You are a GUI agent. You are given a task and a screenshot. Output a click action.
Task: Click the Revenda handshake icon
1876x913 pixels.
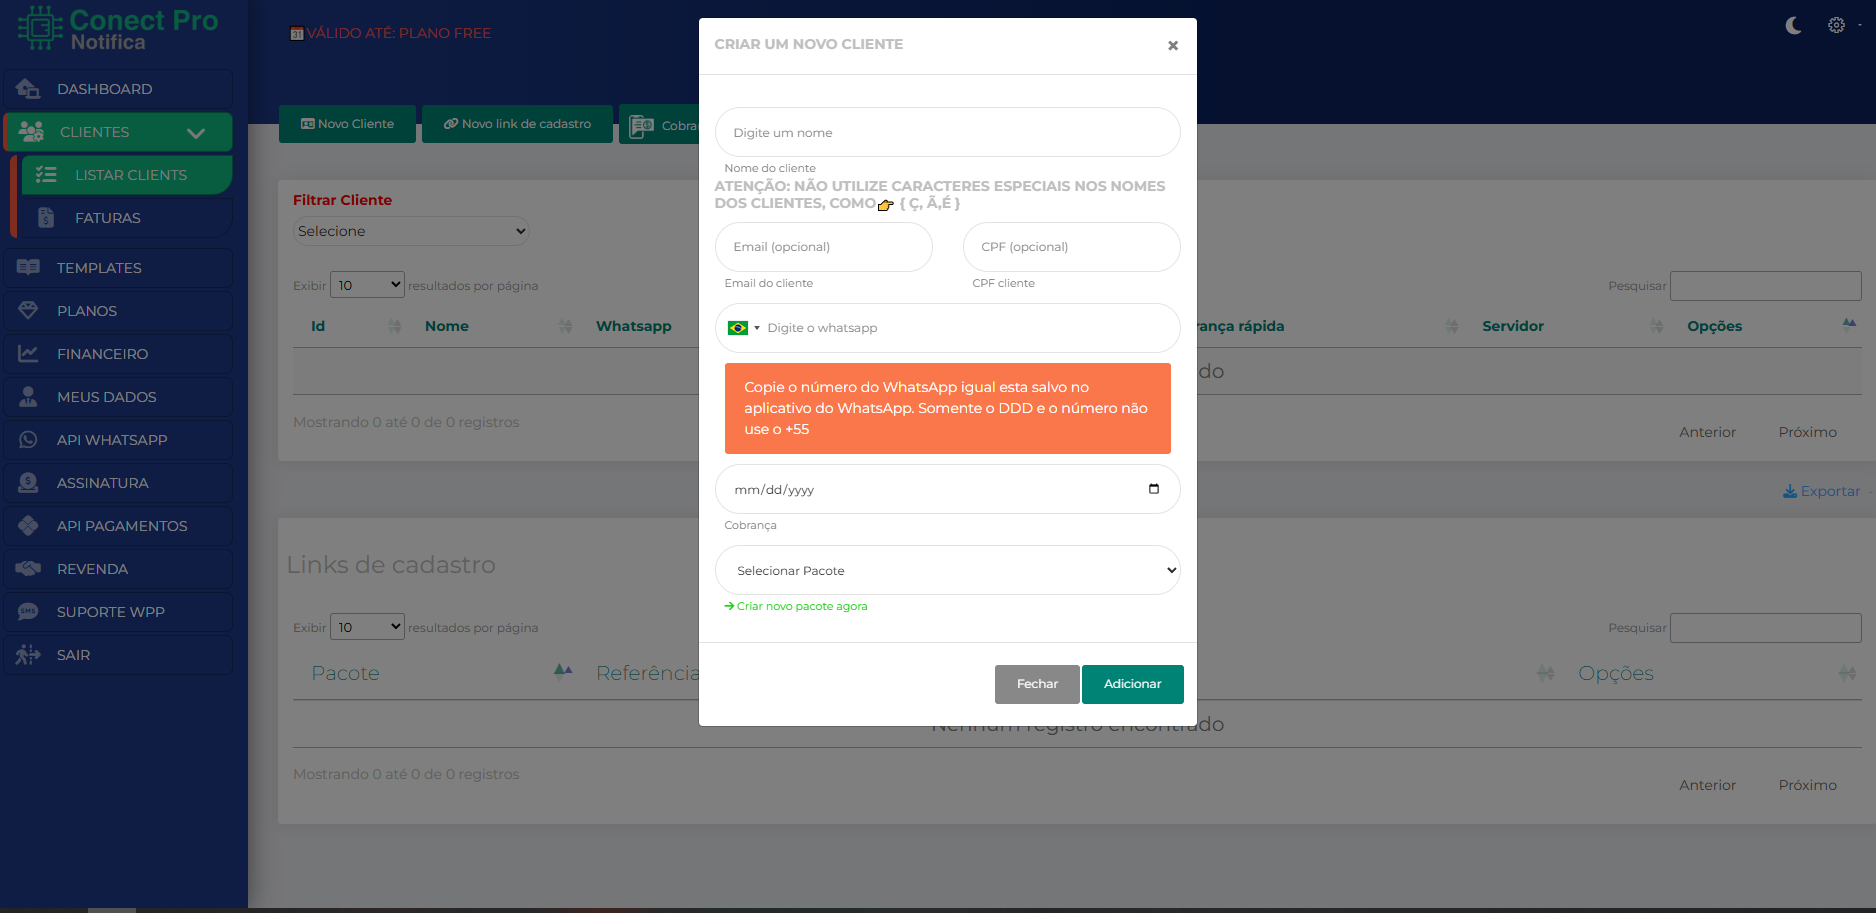tap(28, 569)
